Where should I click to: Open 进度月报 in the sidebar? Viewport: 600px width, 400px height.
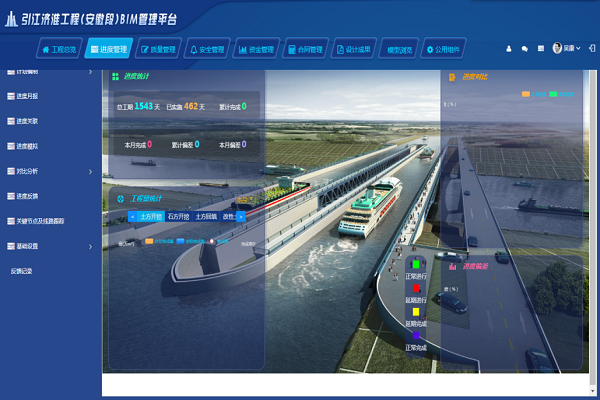[x=28, y=97]
